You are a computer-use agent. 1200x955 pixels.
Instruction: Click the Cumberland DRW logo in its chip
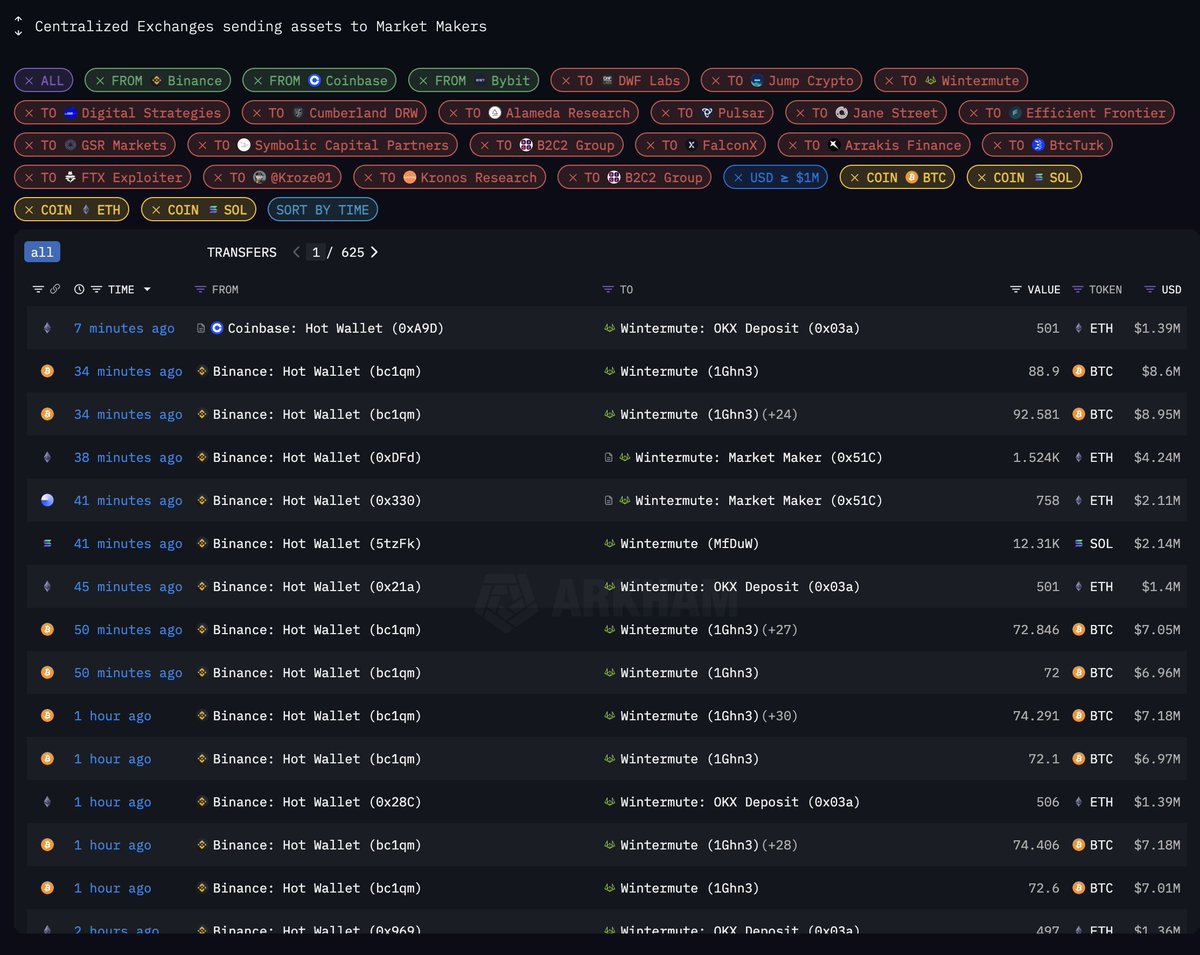[297, 113]
